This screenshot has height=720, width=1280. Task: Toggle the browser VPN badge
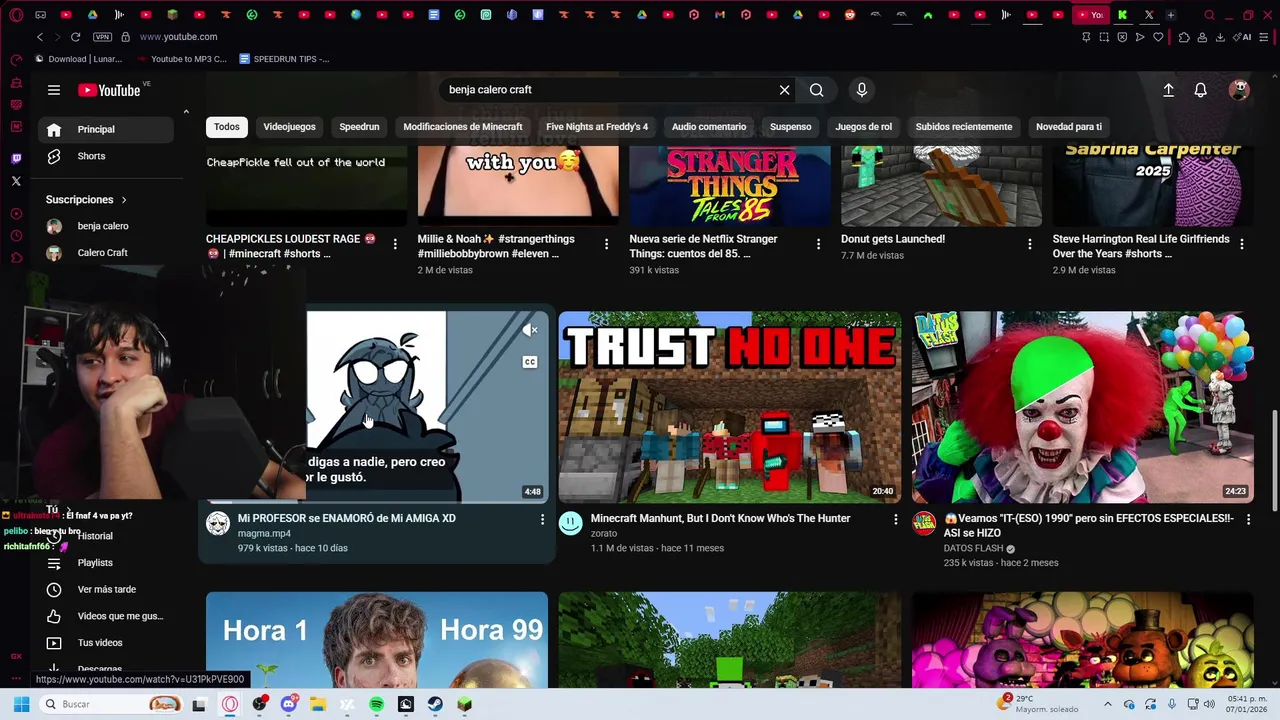tap(102, 37)
